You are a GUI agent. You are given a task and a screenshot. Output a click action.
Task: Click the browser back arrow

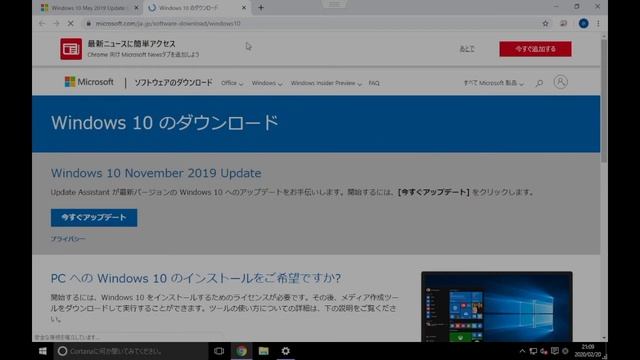point(42,24)
